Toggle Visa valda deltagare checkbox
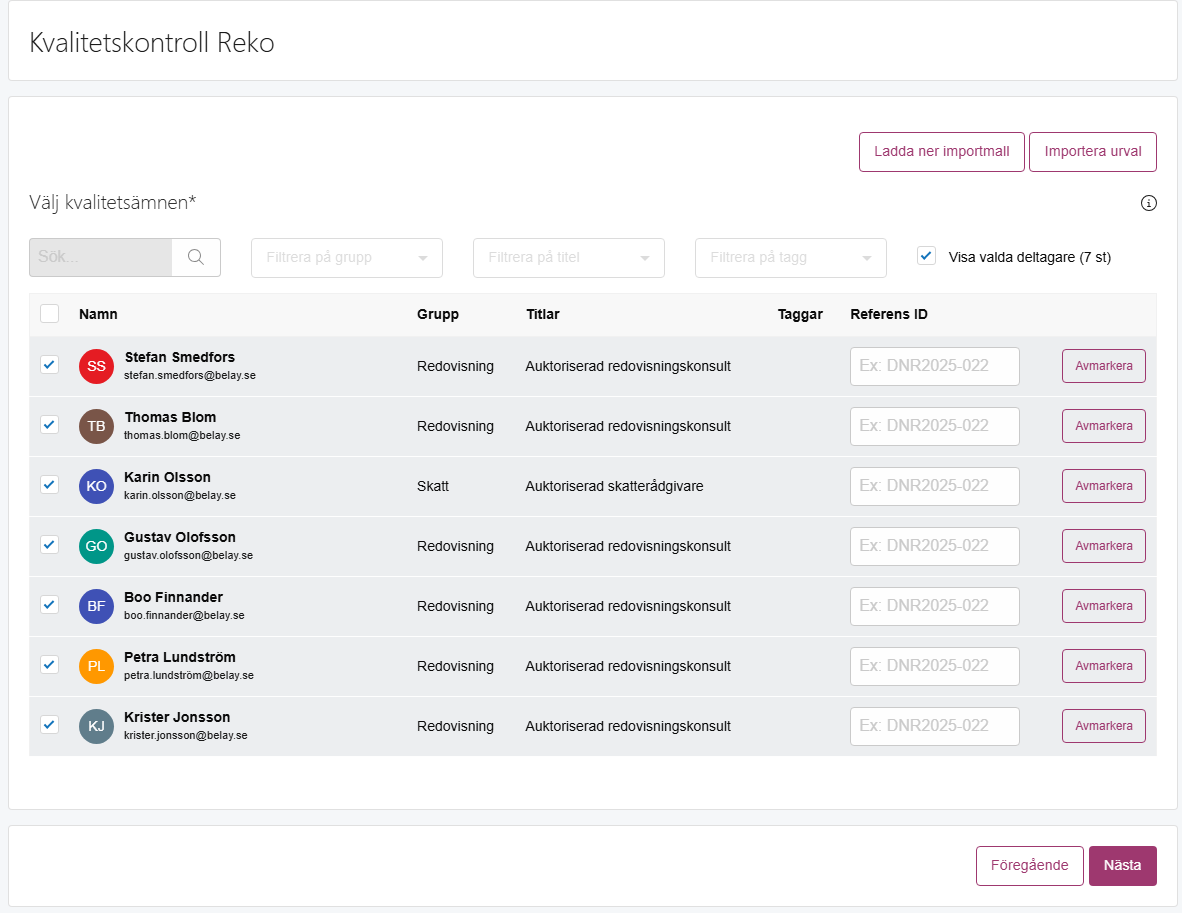This screenshot has width=1182, height=913. pyautogui.click(x=926, y=256)
